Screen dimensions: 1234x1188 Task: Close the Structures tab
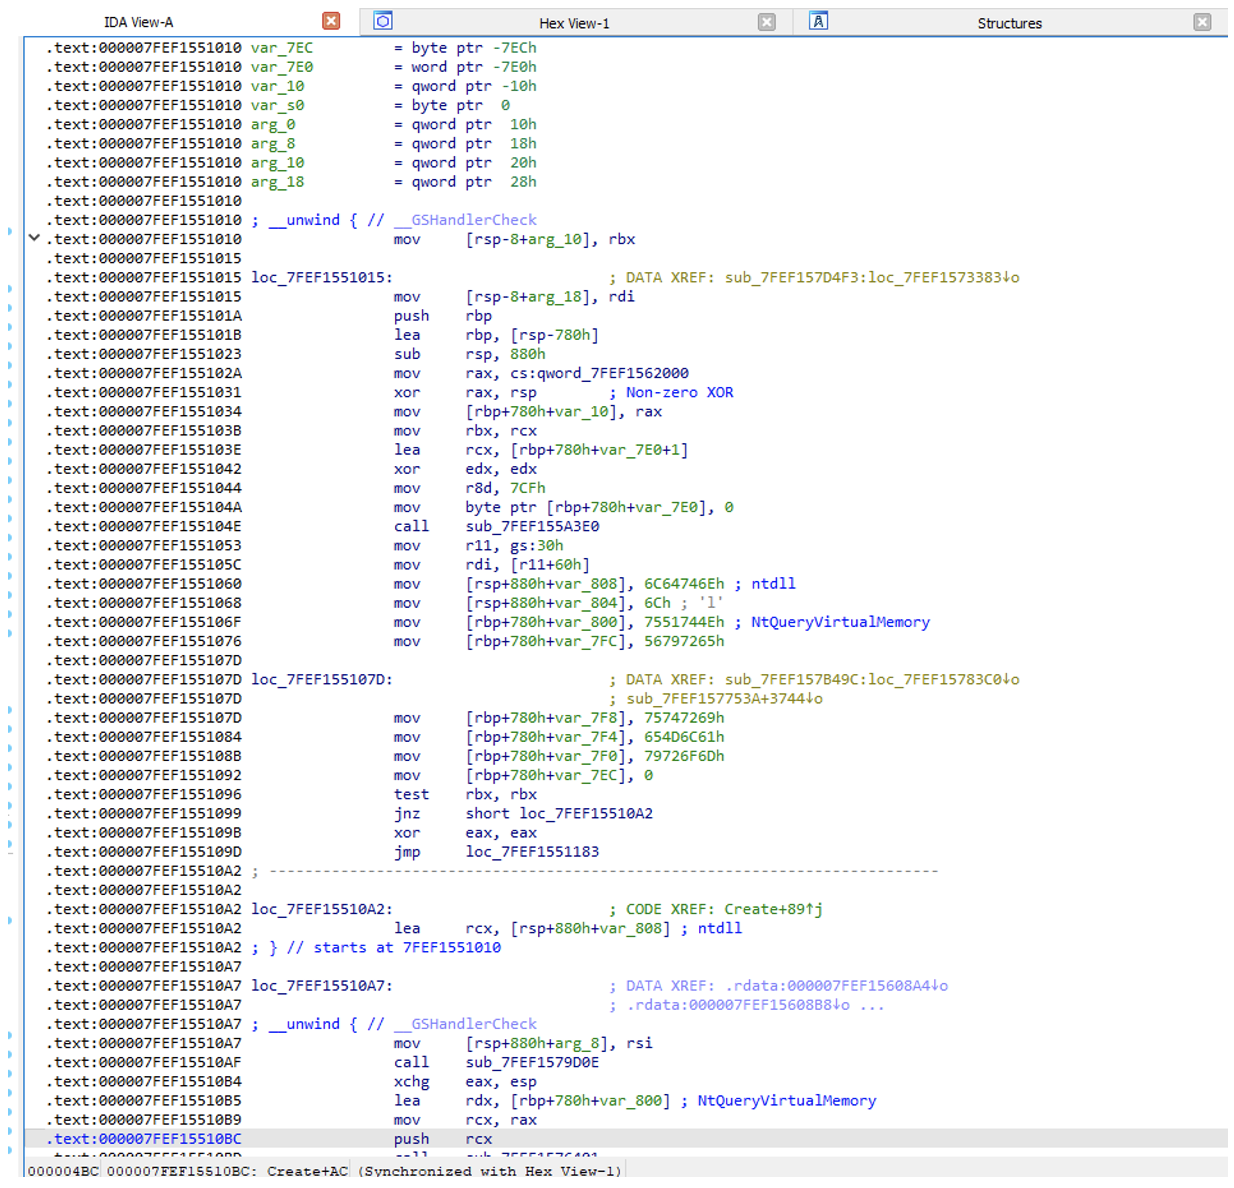tap(1202, 22)
